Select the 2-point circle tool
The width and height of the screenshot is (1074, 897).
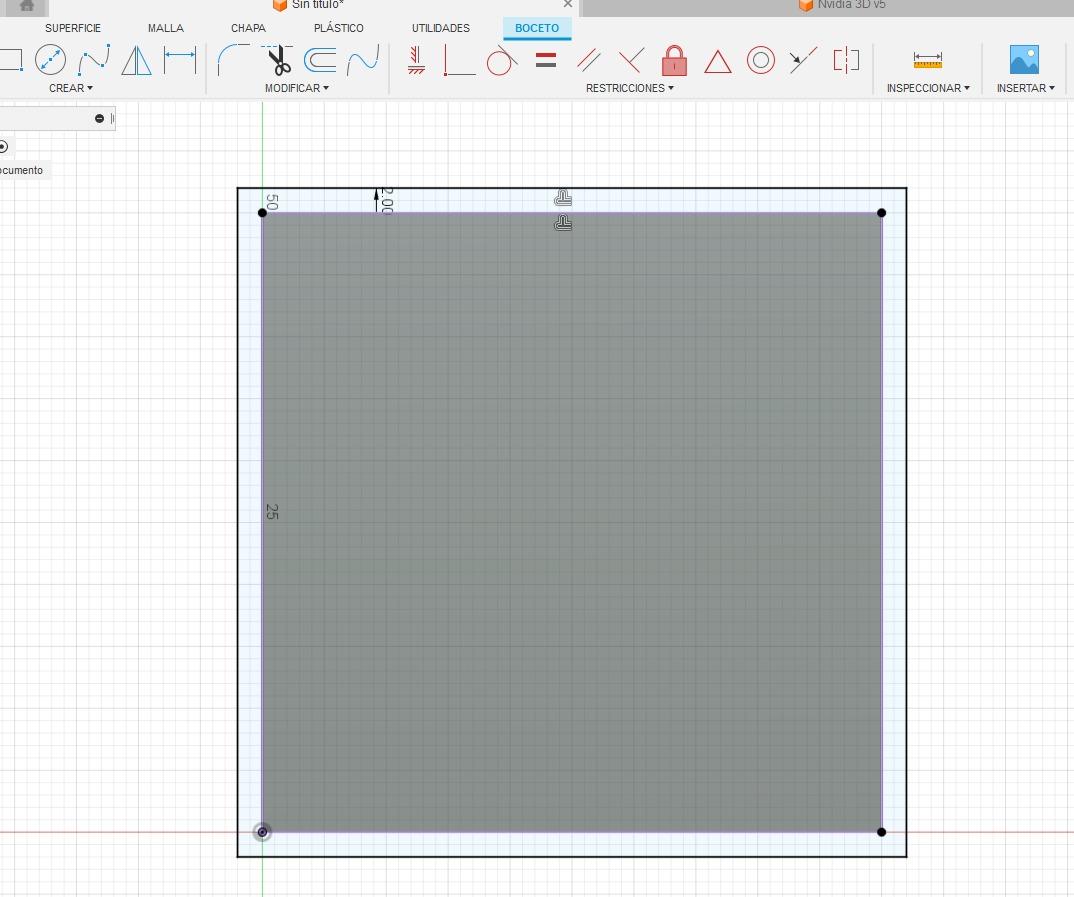pyautogui.click(x=50, y=60)
